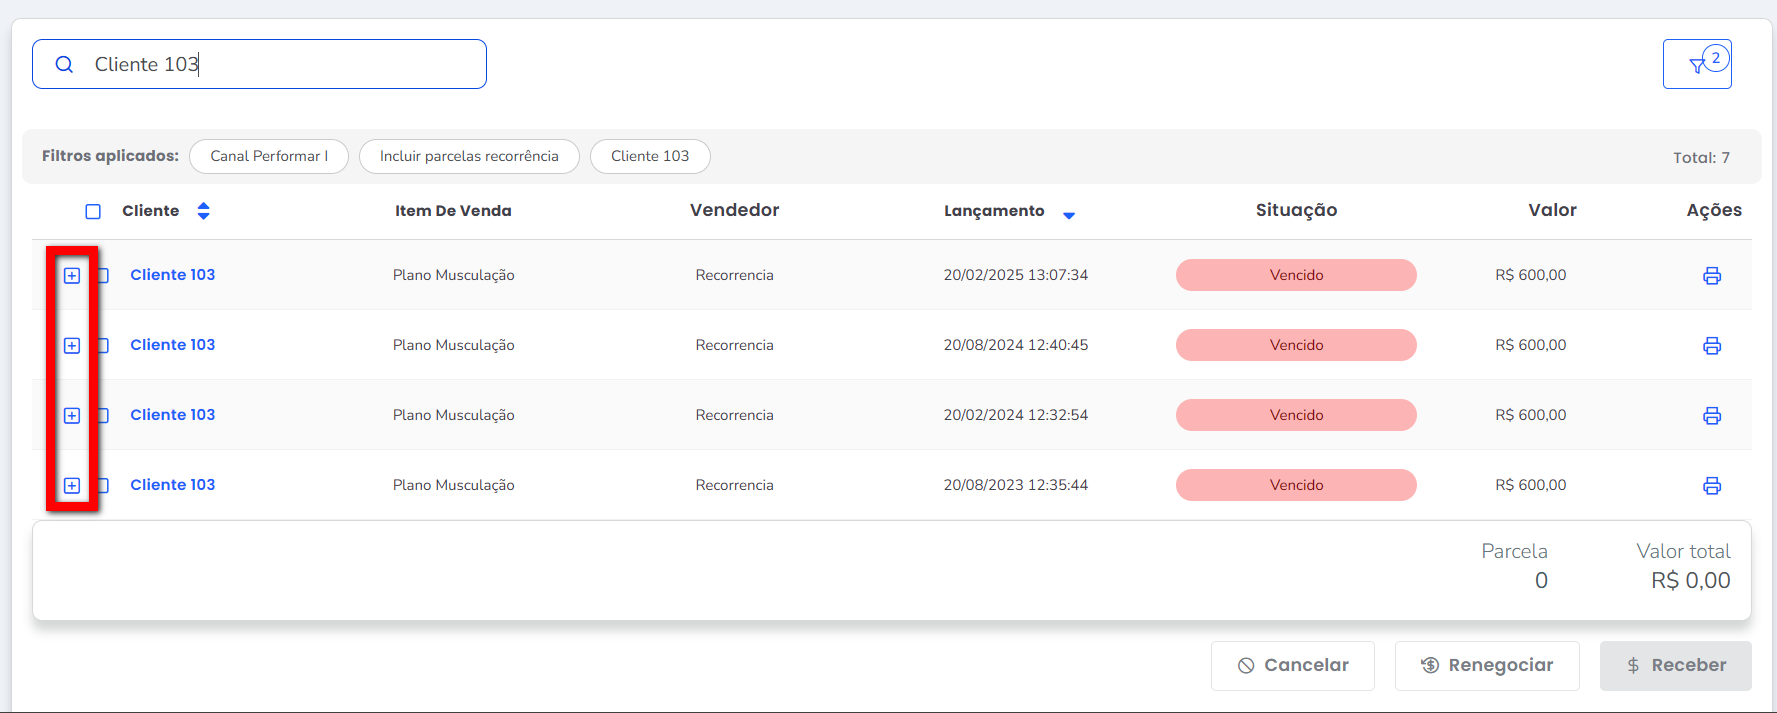Expand the first Cliente 103 row
This screenshot has height=713, width=1777.
click(x=72, y=276)
